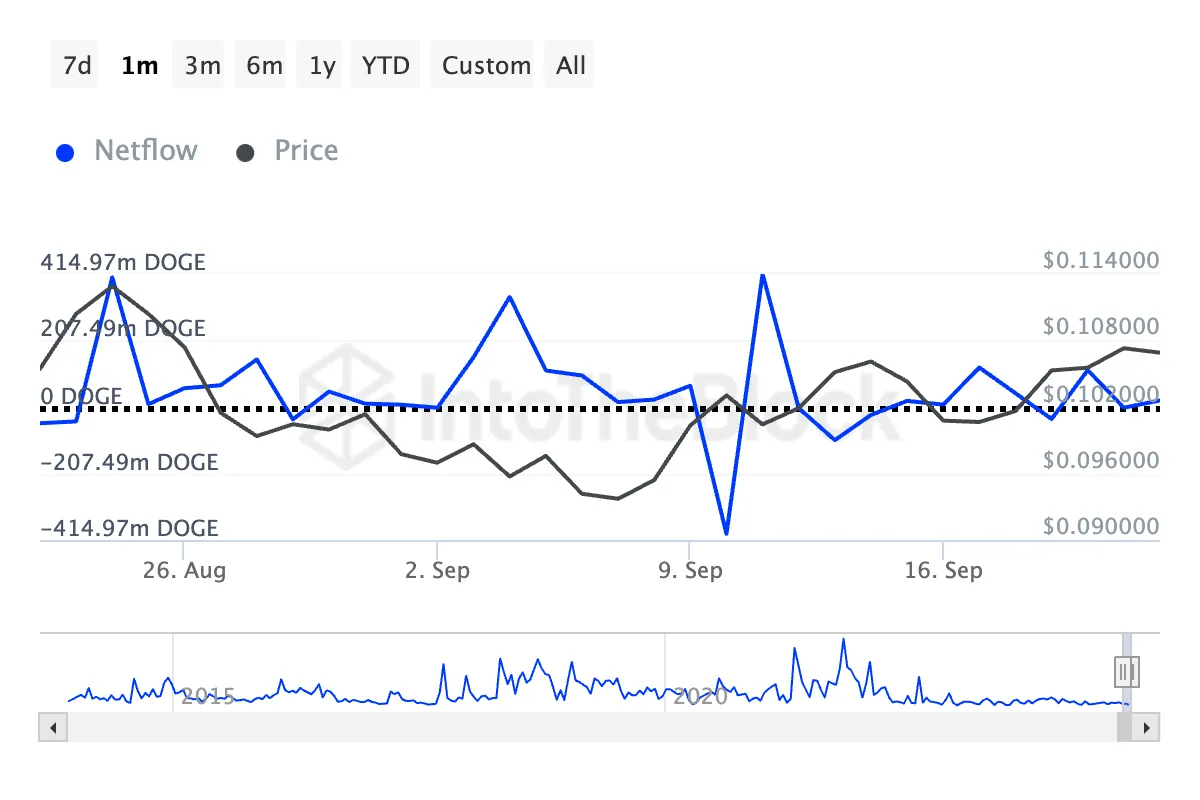The image size is (1200, 800).
Task: Click the 9. Sep axis label
Action: click(690, 571)
